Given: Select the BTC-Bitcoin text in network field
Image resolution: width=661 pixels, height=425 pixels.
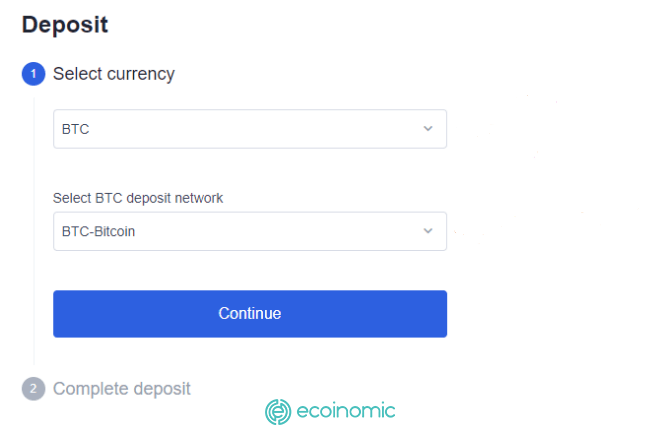Looking at the screenshot, I should [x=98, y=231].
